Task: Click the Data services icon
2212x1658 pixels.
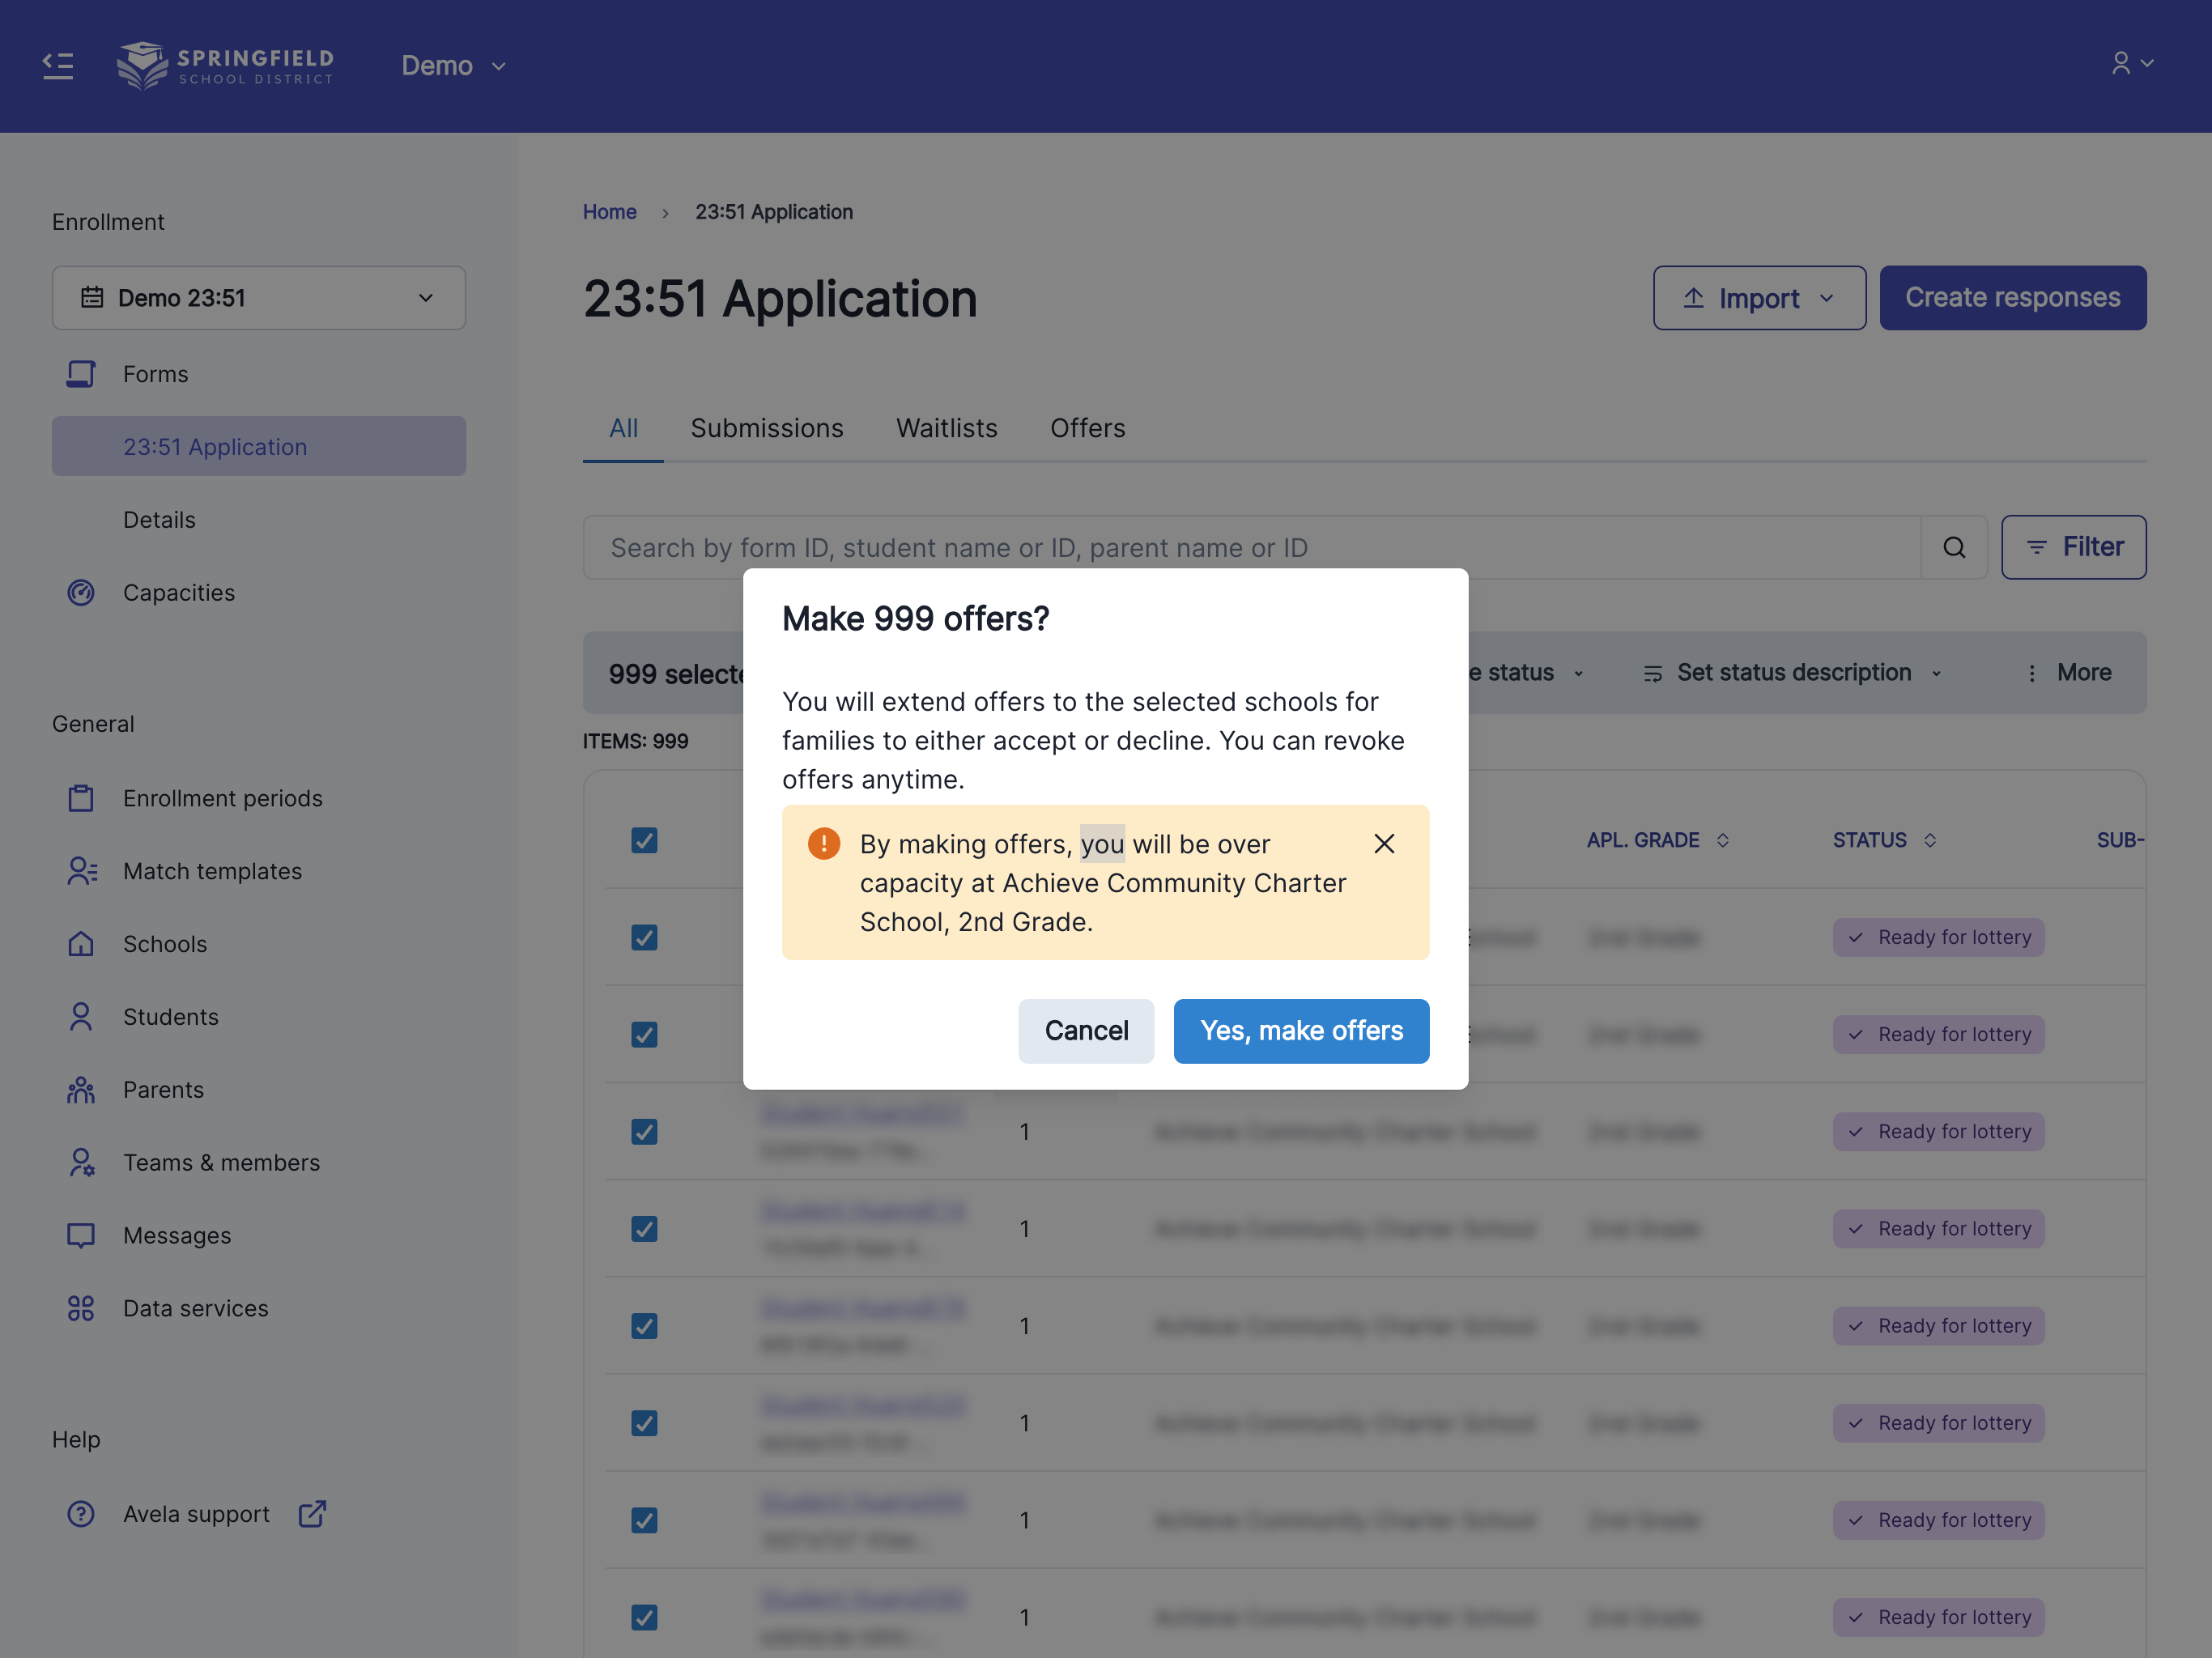Action: 81,1308
